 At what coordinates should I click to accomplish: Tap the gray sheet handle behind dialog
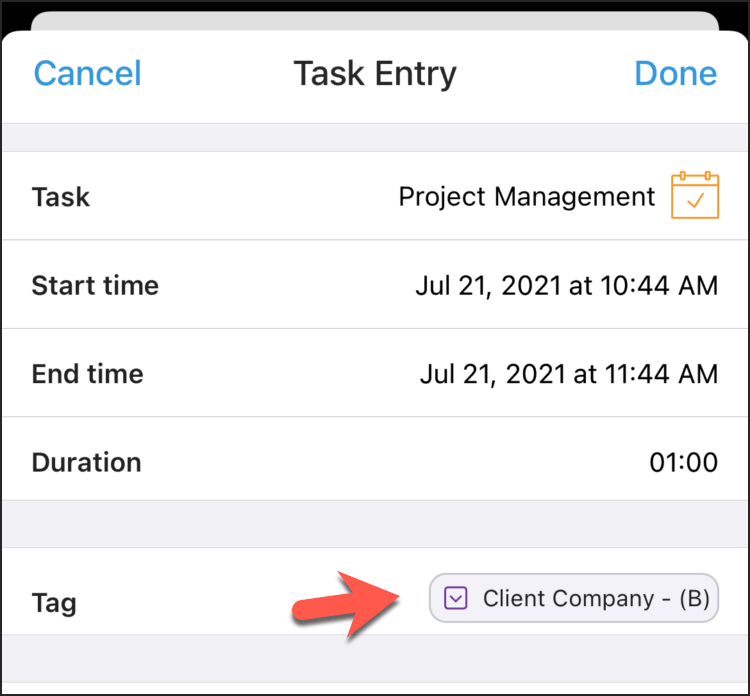375,21
